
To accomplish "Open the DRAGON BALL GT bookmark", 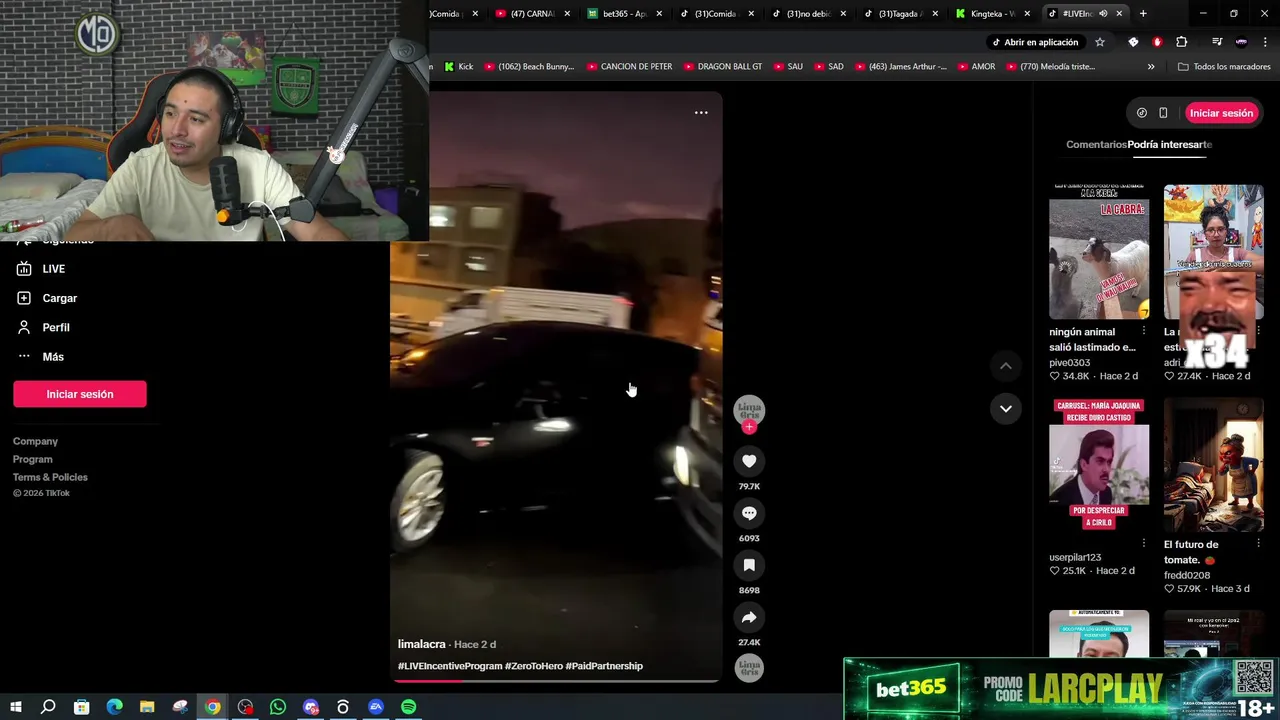I will [723, 67].
